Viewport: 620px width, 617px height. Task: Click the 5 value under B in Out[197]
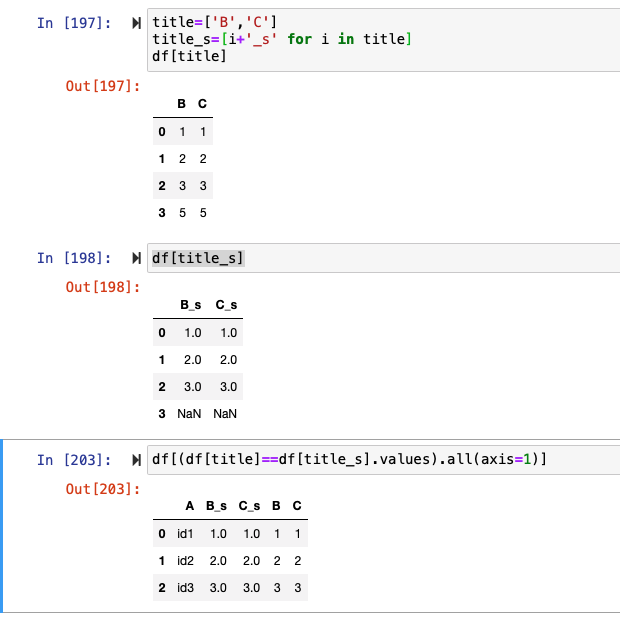click(182, 213)
